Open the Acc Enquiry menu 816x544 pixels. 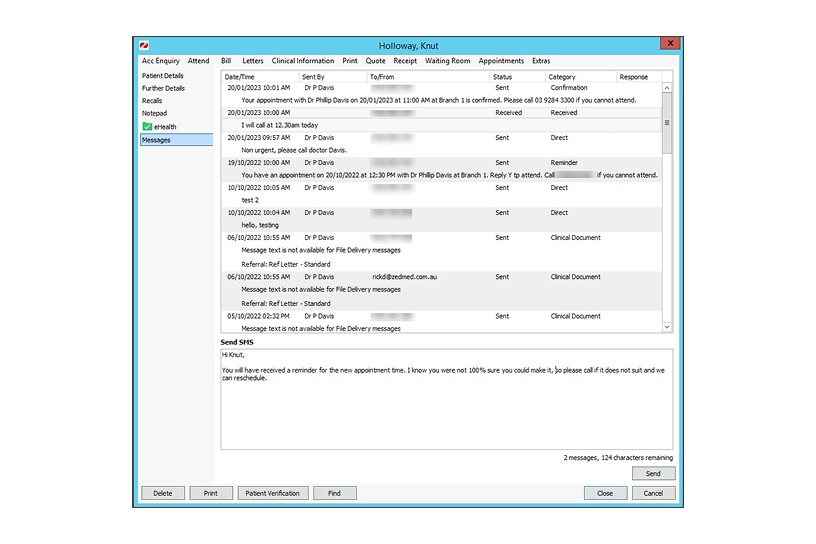[x=160, y=61]
